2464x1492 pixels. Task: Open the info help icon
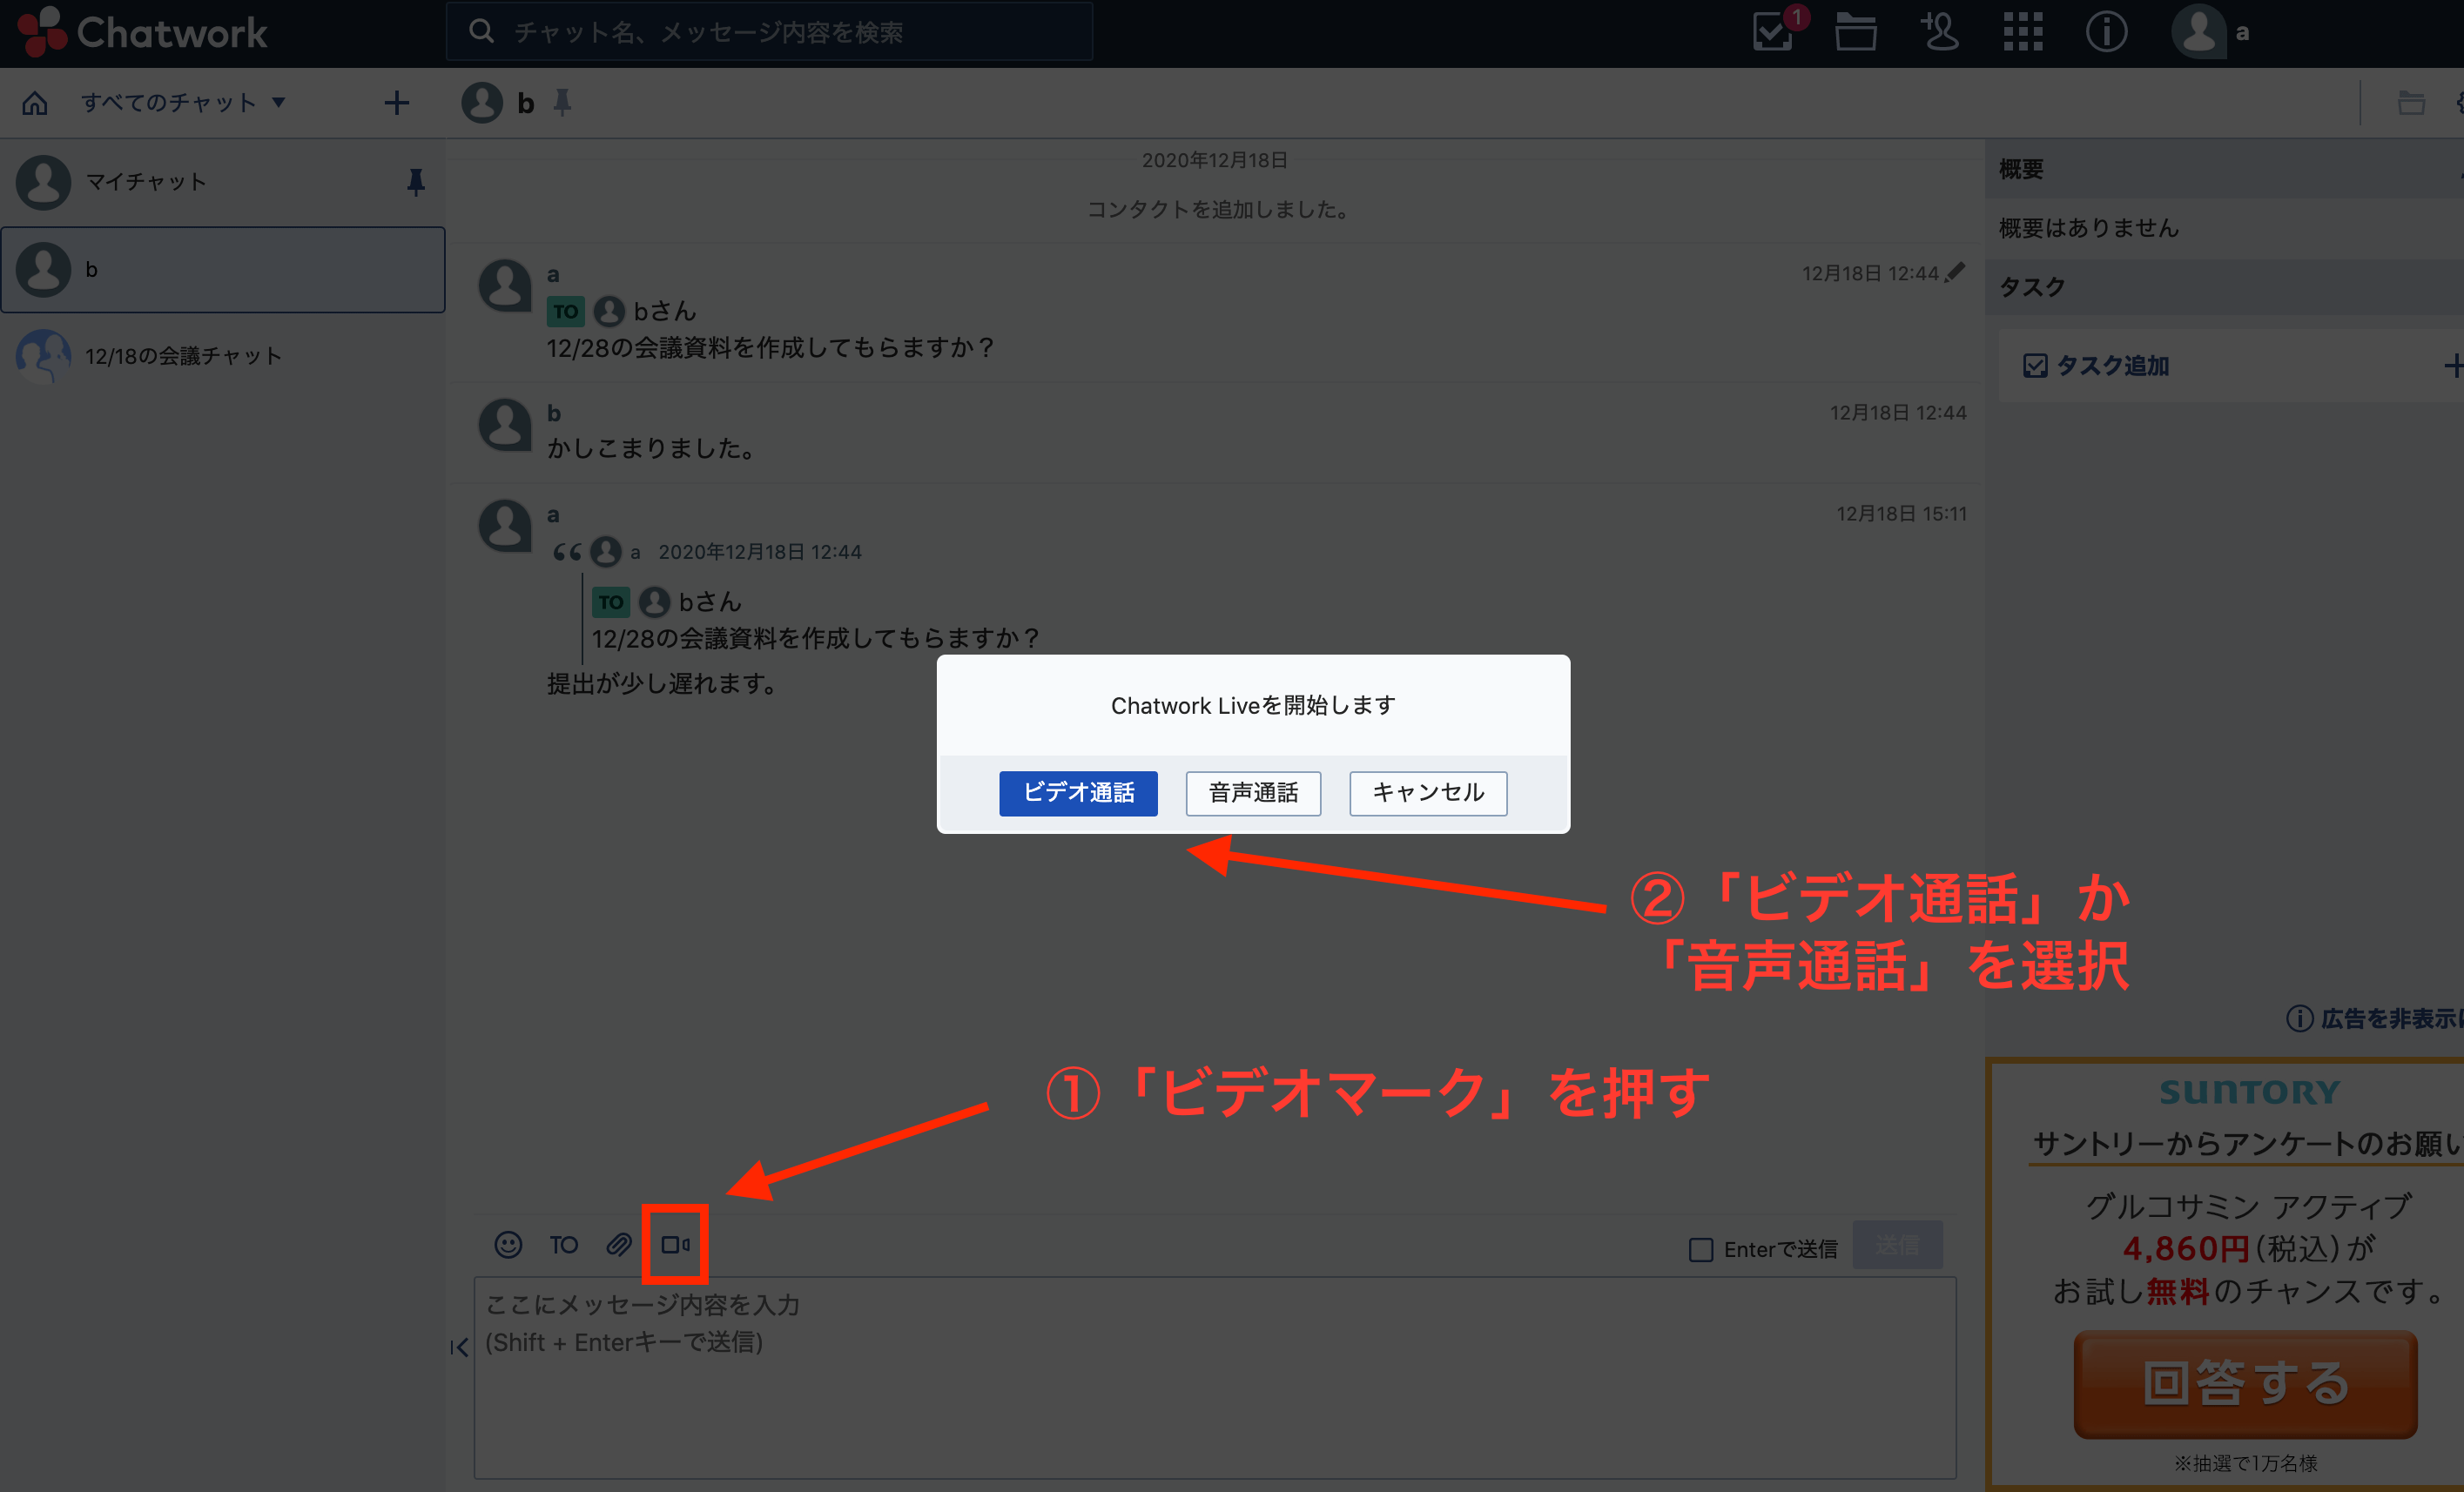[x=2106, y=32]
